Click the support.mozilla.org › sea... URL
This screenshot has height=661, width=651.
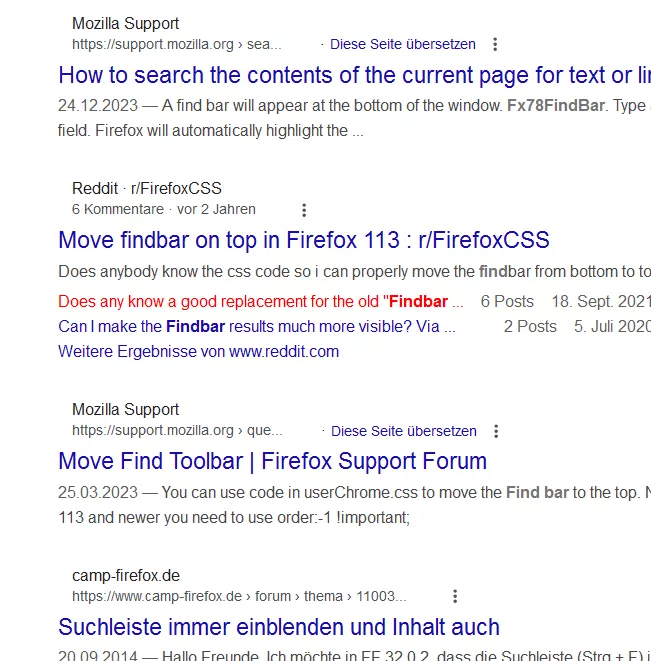click(177, 44)
